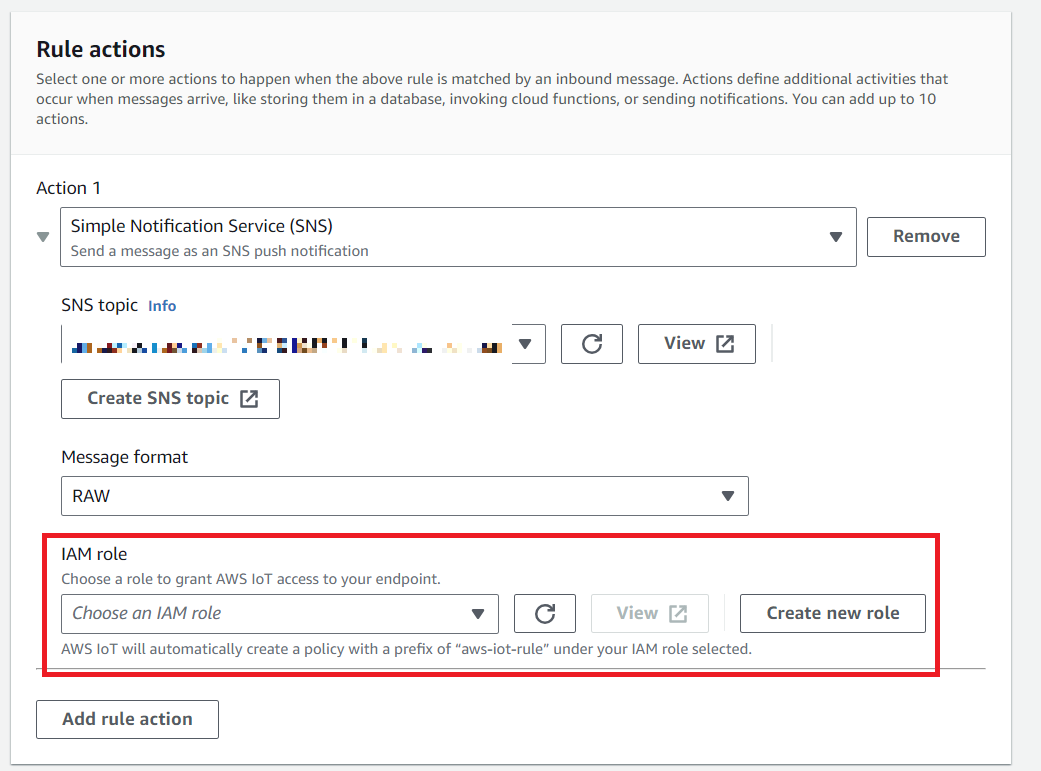
Task: Click external link icon beside SNS topic View
Action: point(725,344)
